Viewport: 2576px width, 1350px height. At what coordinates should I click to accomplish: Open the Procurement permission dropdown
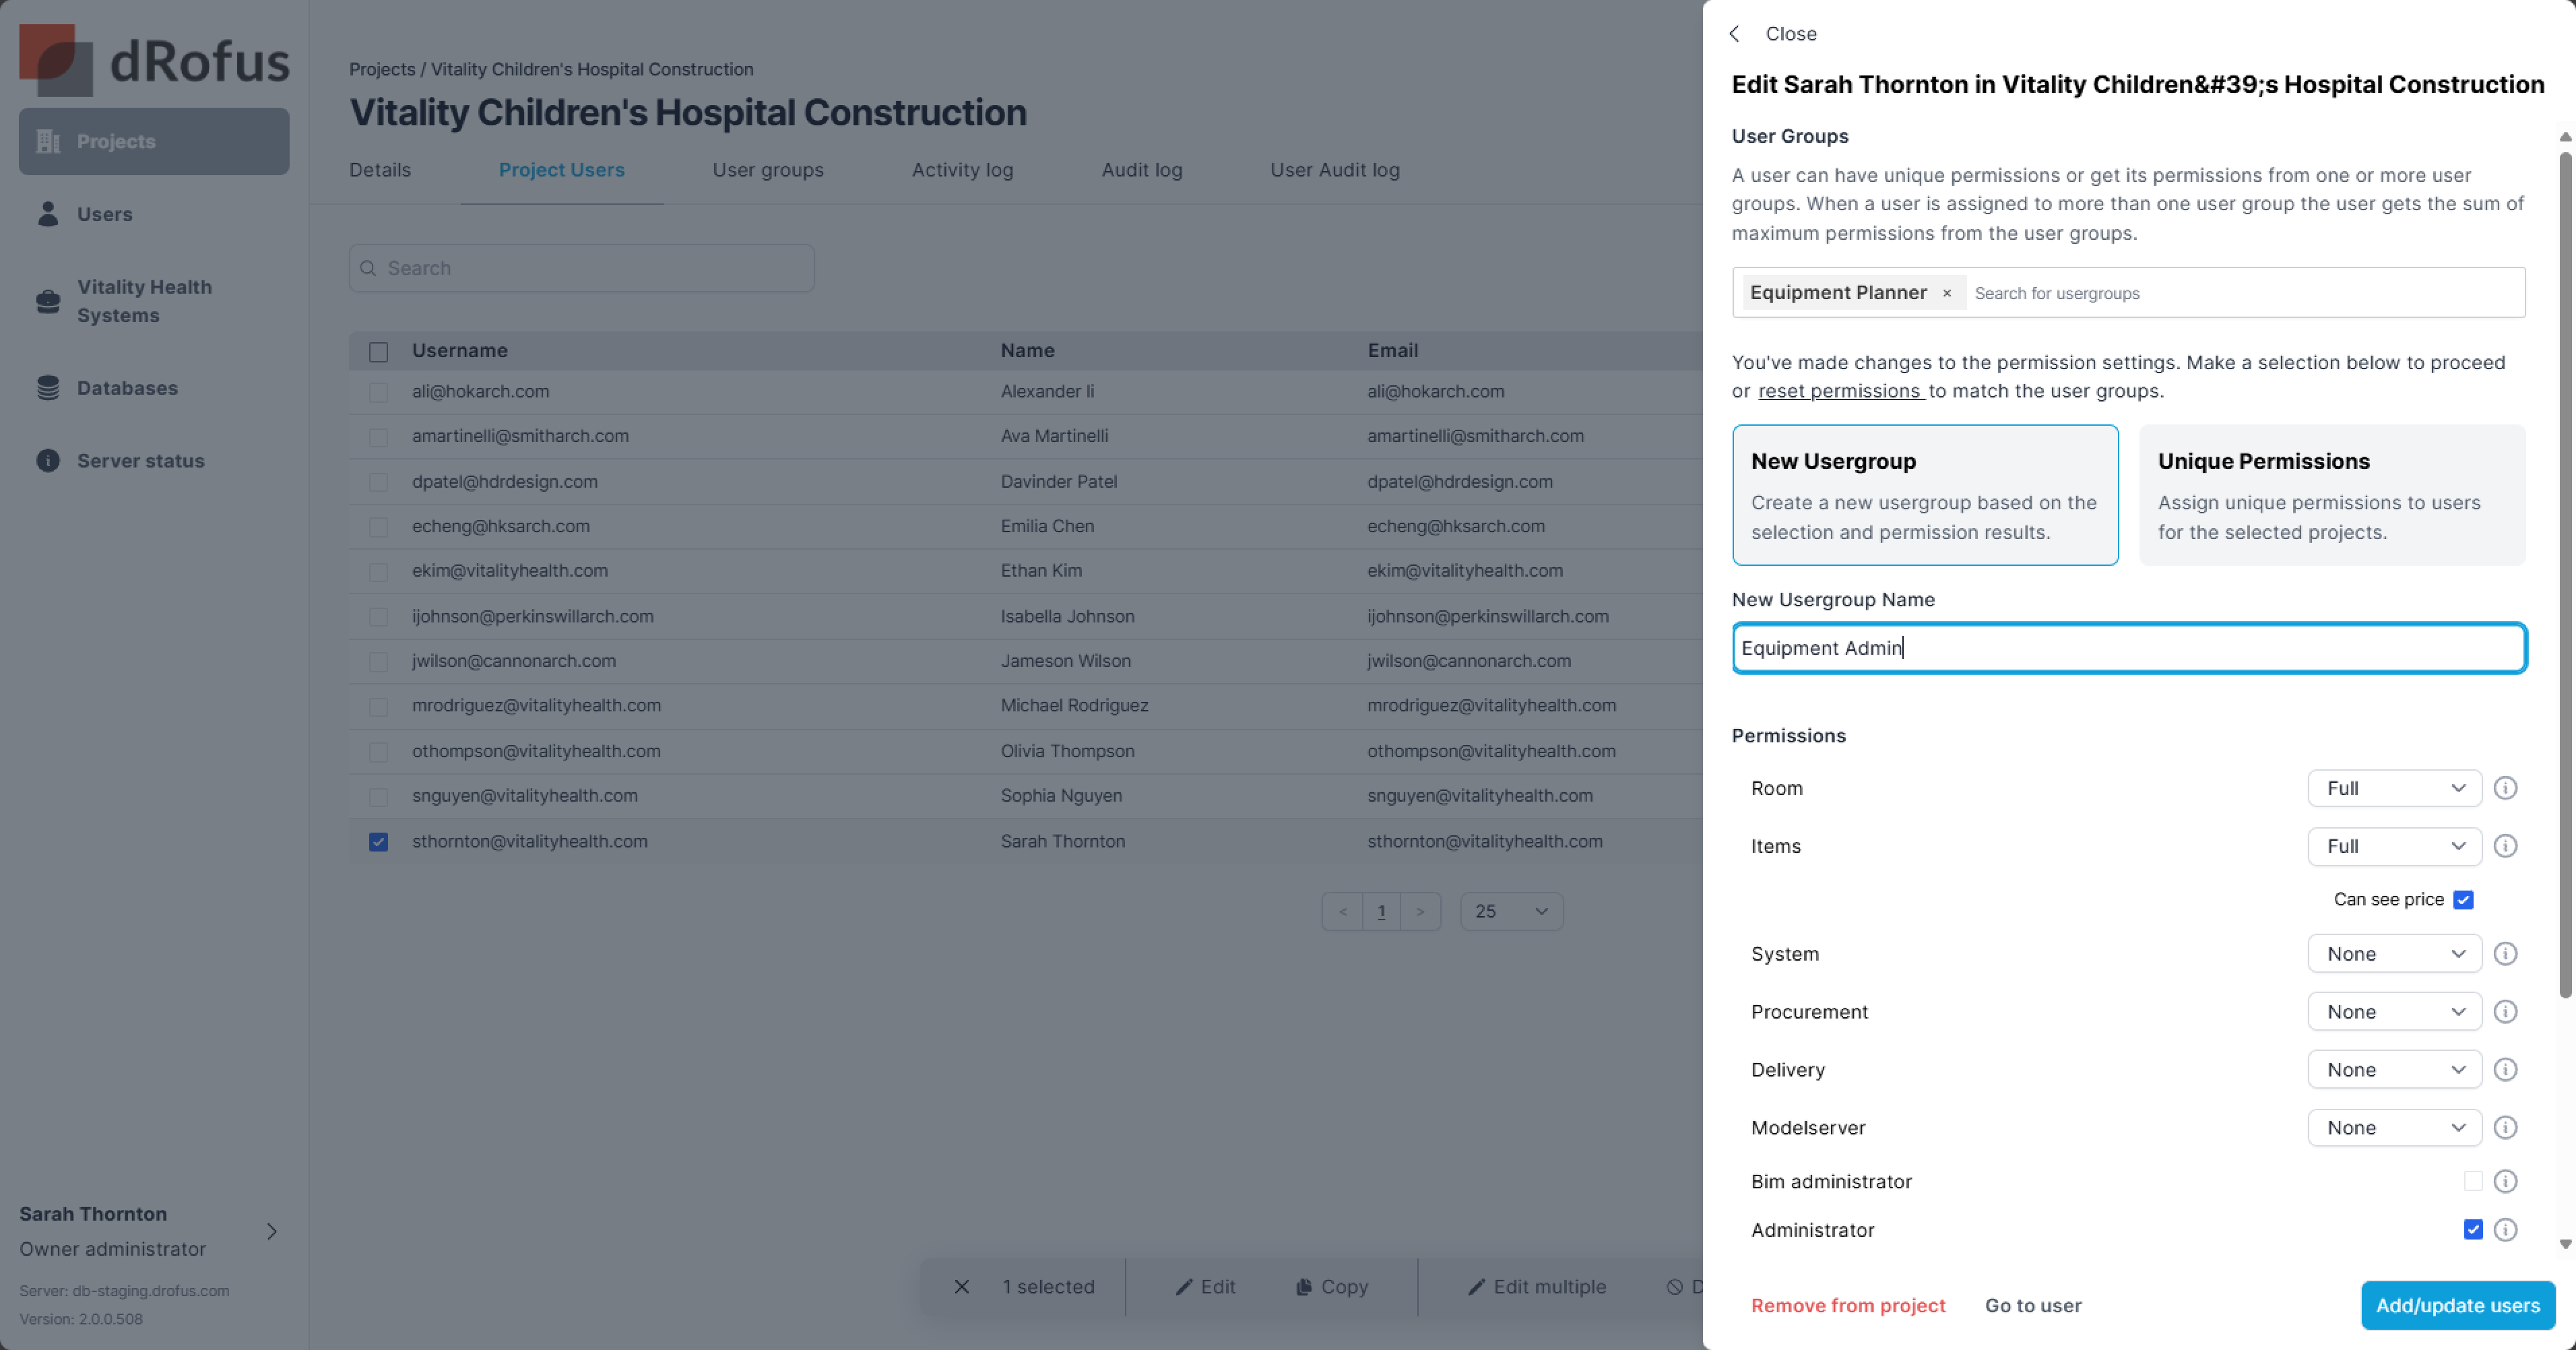tap(2393, 1012)
